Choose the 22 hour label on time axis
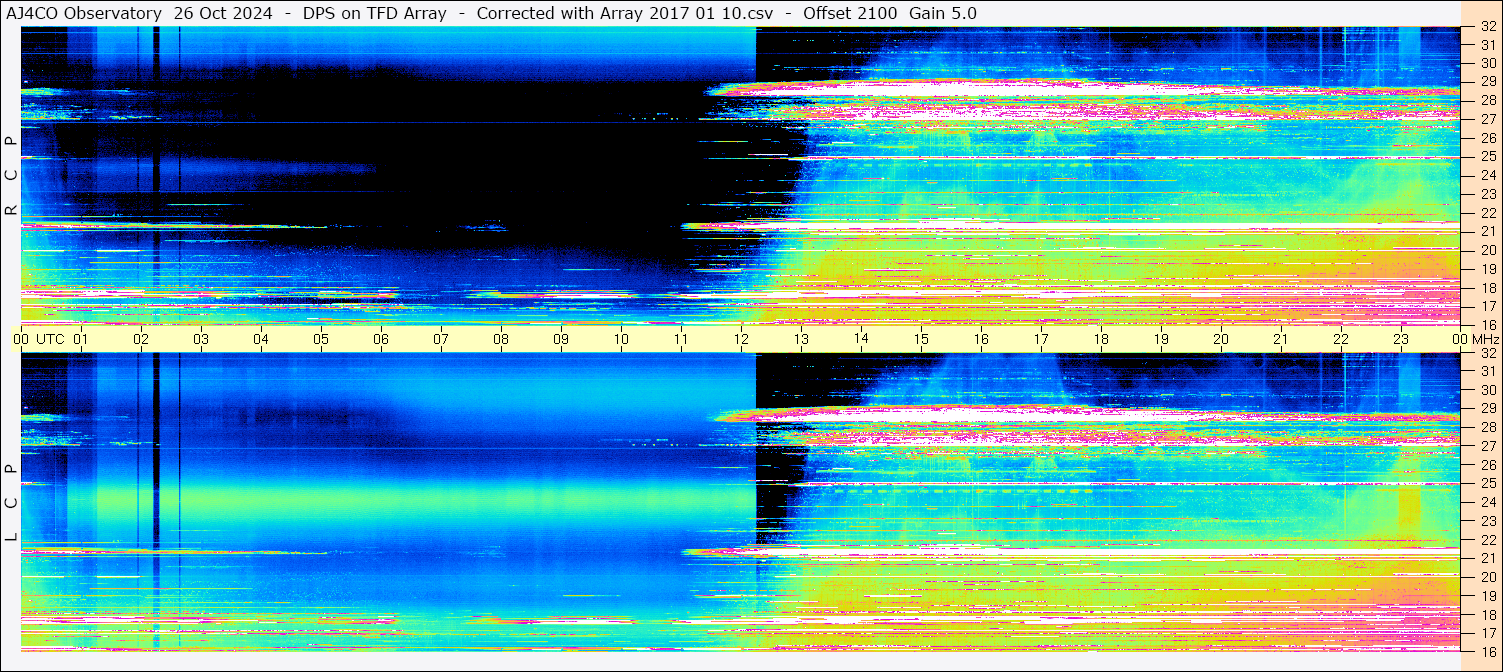The height and width of the screenshot is (672, 1503). tap(1341, 339)
